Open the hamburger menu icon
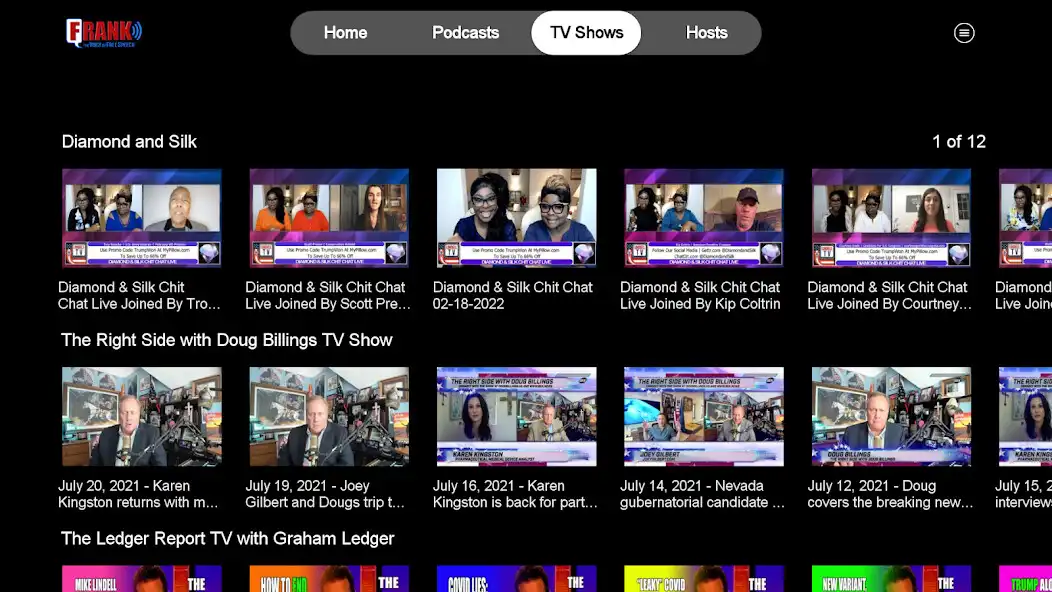This screenshot has width=1052, height=592. [x=964, y=33]
